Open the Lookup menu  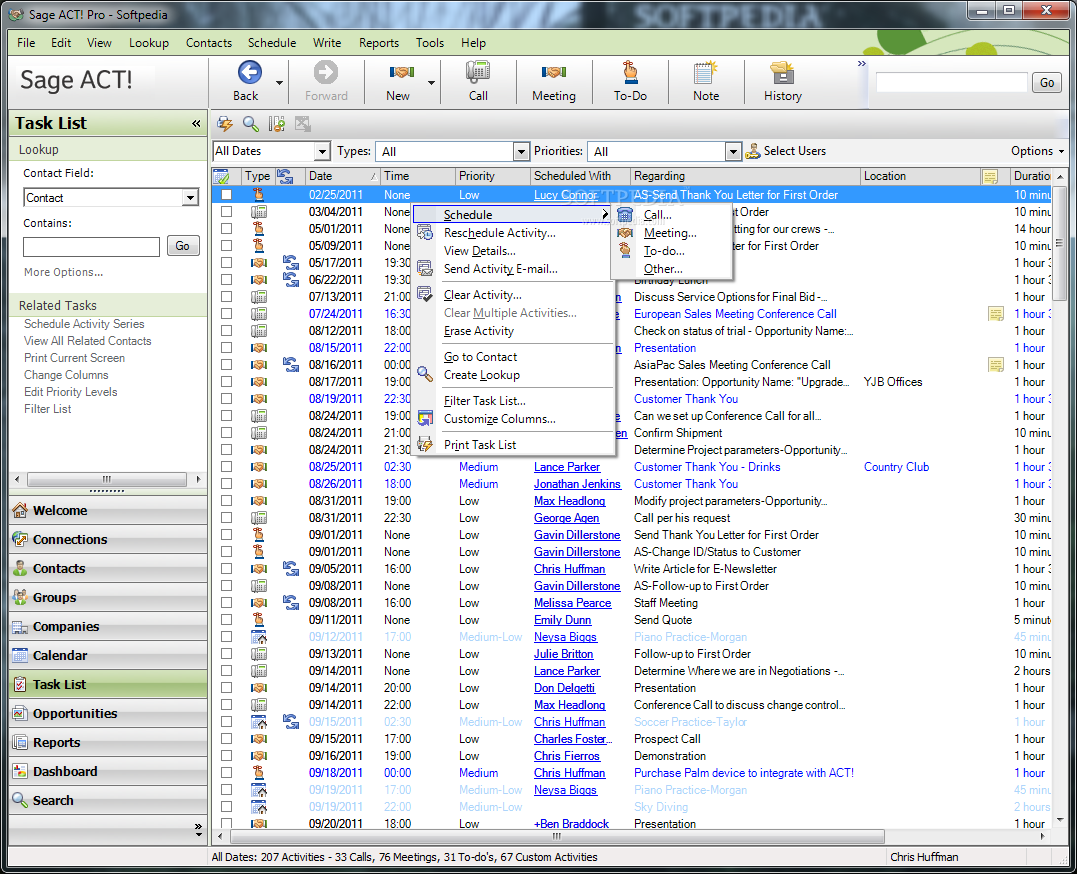[148, 43]
